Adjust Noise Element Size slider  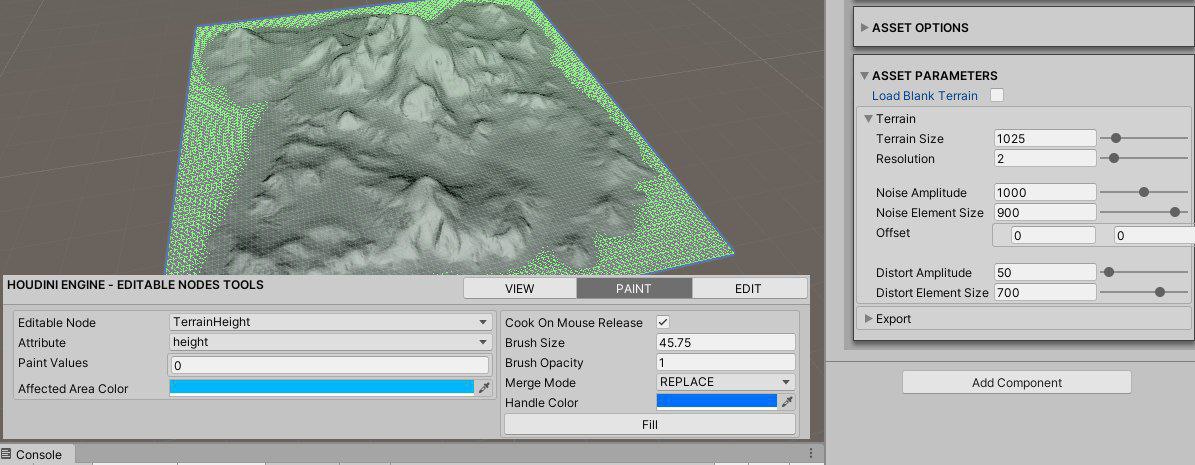[x=1143, y=212]
